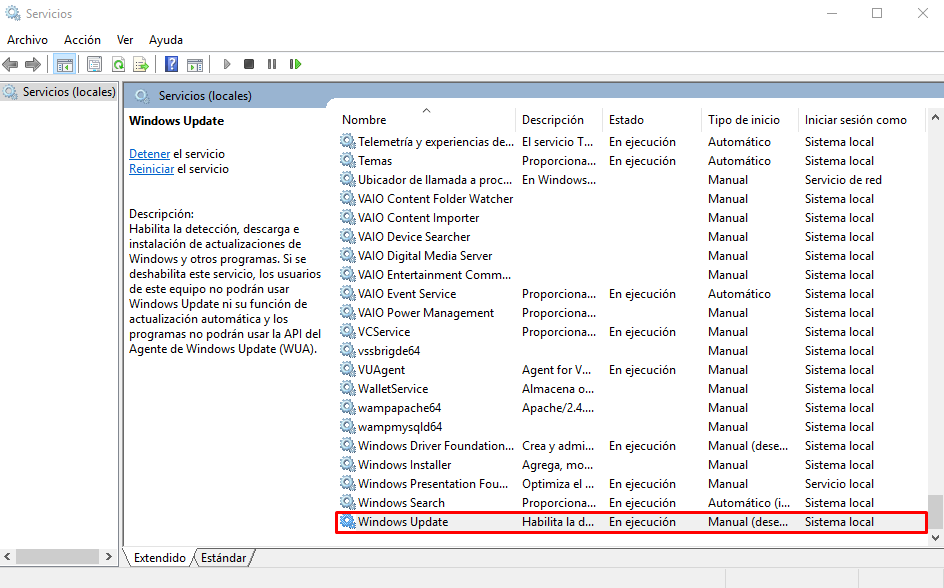Click gear icon beside VCService

(347, 331)
